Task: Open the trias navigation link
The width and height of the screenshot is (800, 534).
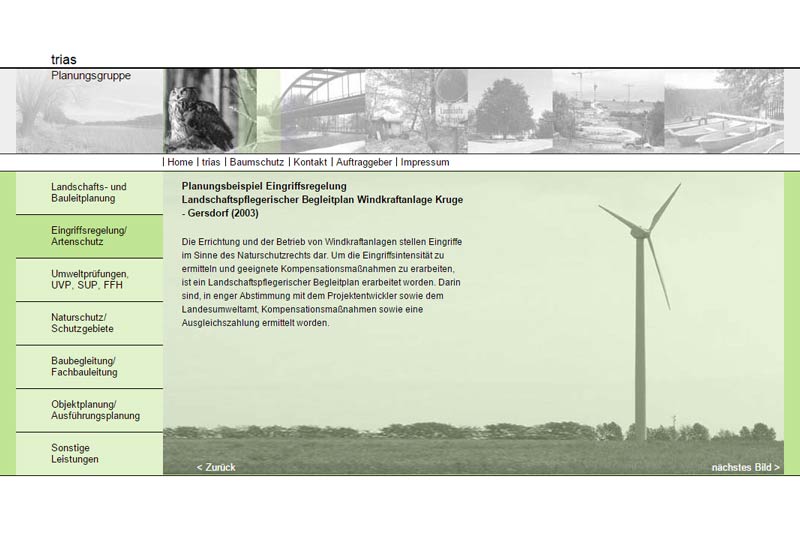Action: (x=211, y=162)
